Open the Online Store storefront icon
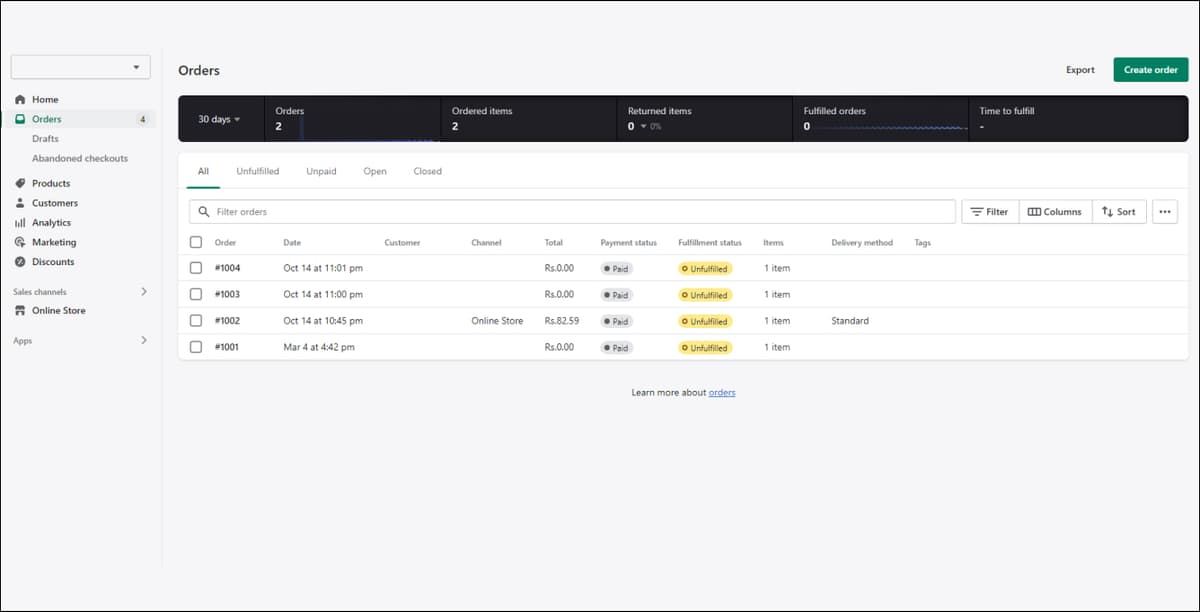Screen dimensions: 1200x612 (20, 311)
